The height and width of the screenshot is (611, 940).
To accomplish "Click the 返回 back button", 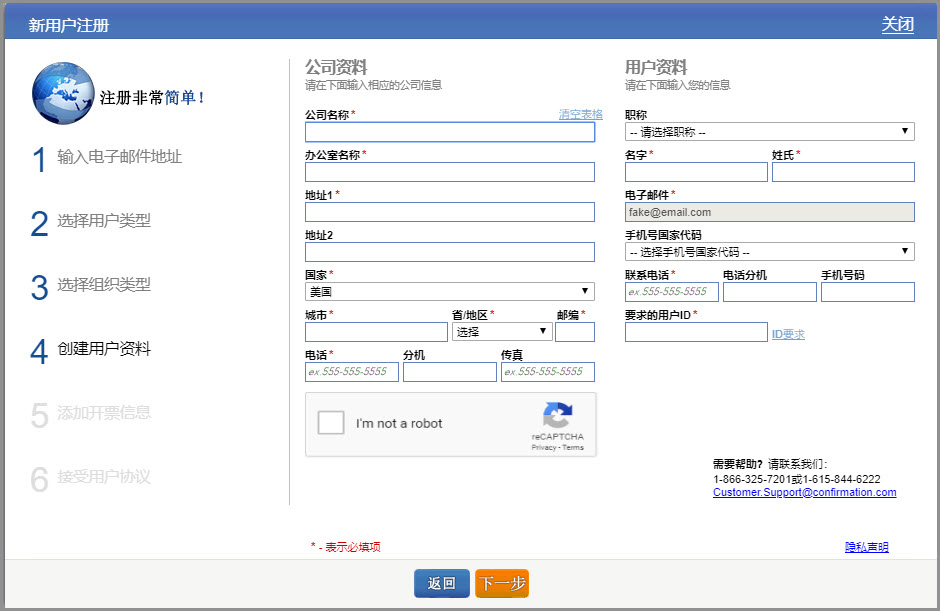I will click(x=441, y=584).
